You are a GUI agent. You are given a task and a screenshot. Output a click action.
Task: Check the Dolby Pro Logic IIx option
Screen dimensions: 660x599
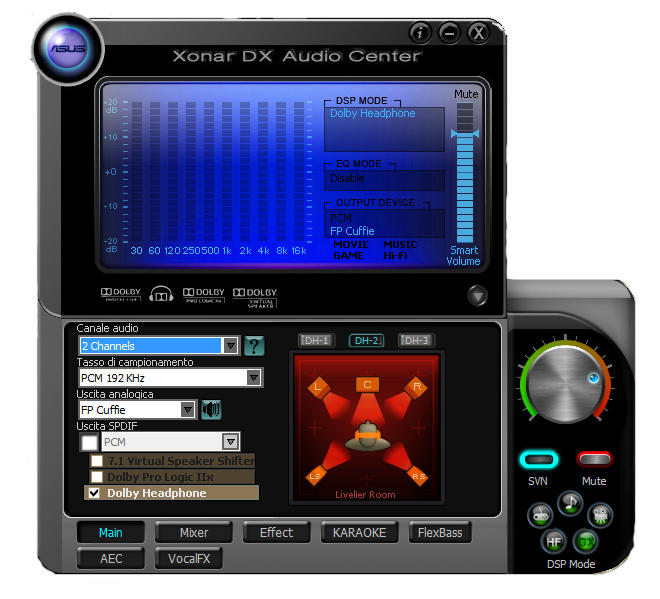click(x=97, y=477)
